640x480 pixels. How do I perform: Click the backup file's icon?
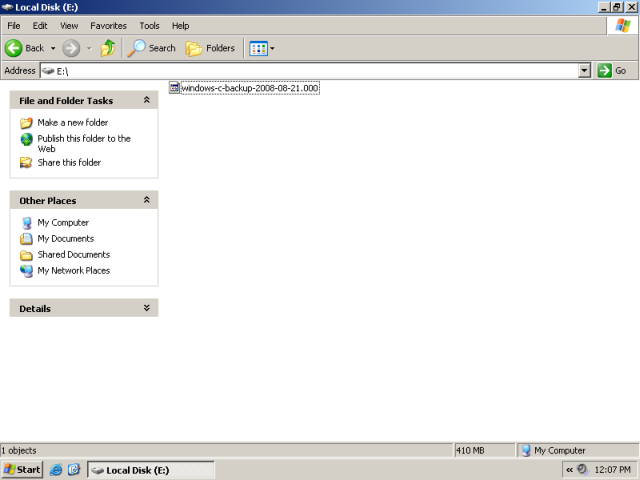(174, 87)
